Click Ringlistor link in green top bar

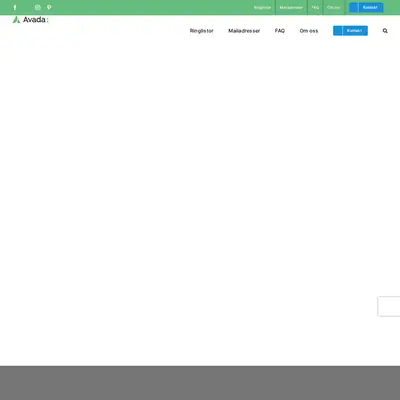point(262,7)
